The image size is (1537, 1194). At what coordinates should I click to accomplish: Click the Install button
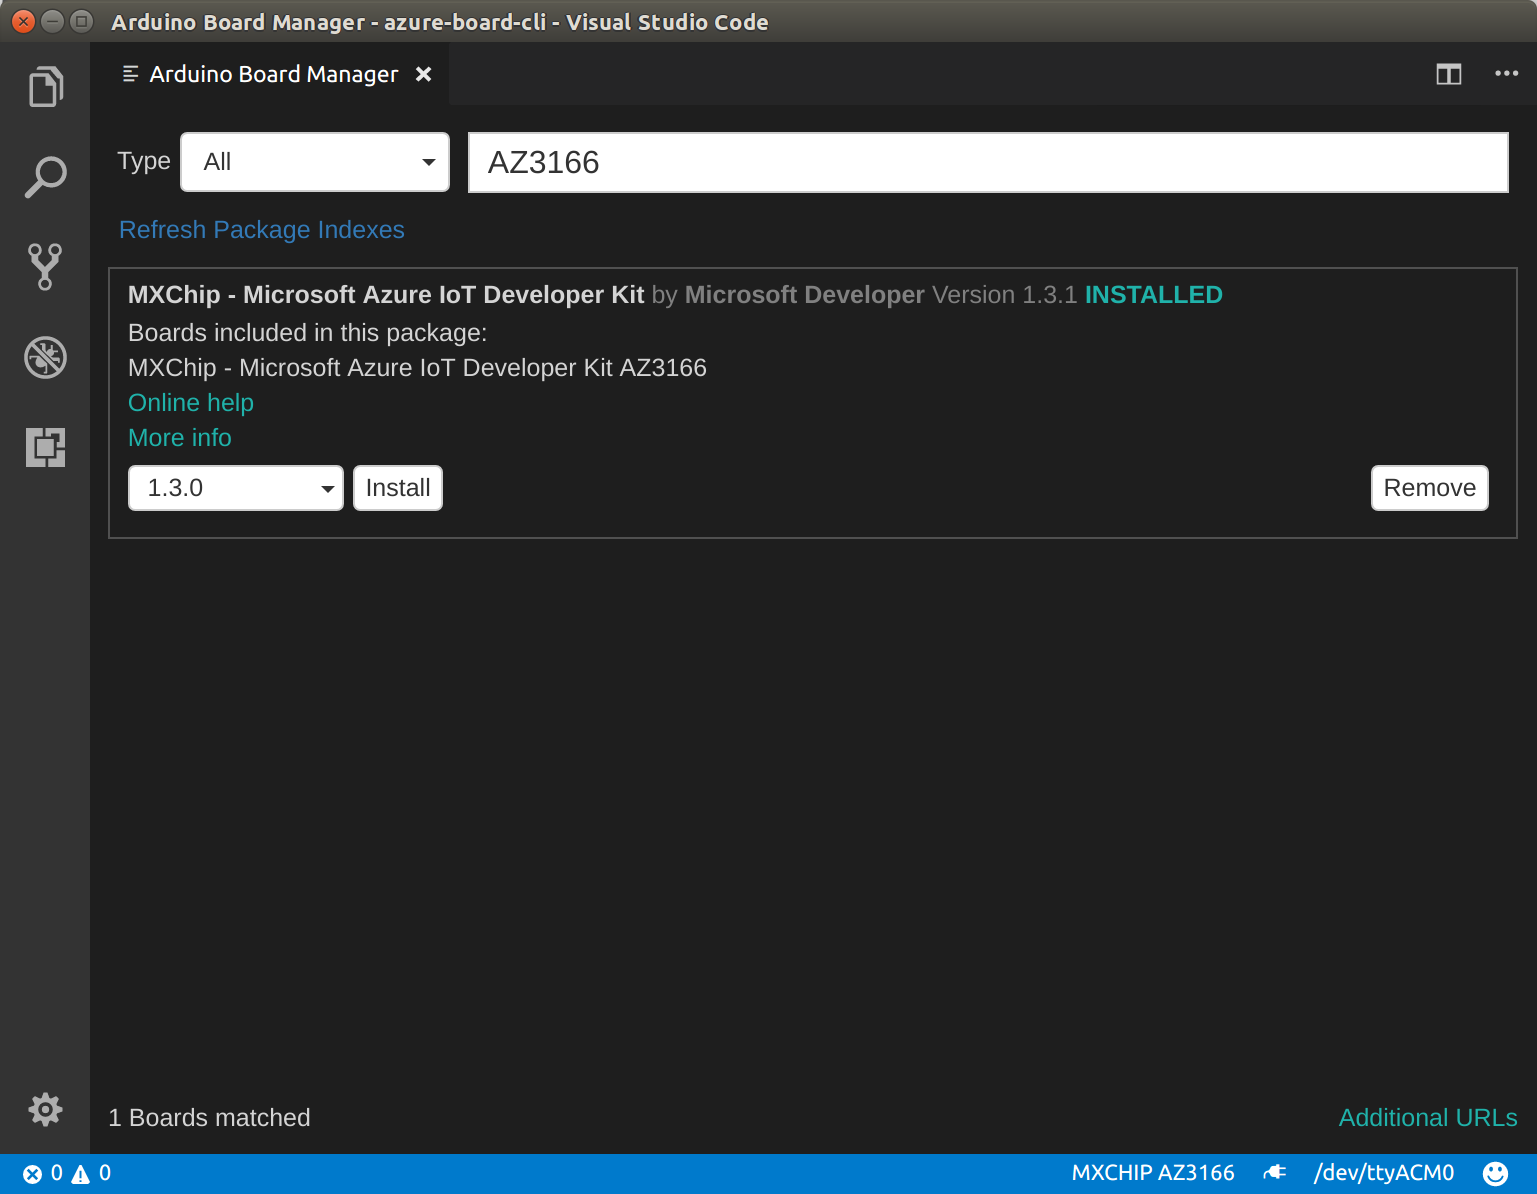(x=398, y=488)
